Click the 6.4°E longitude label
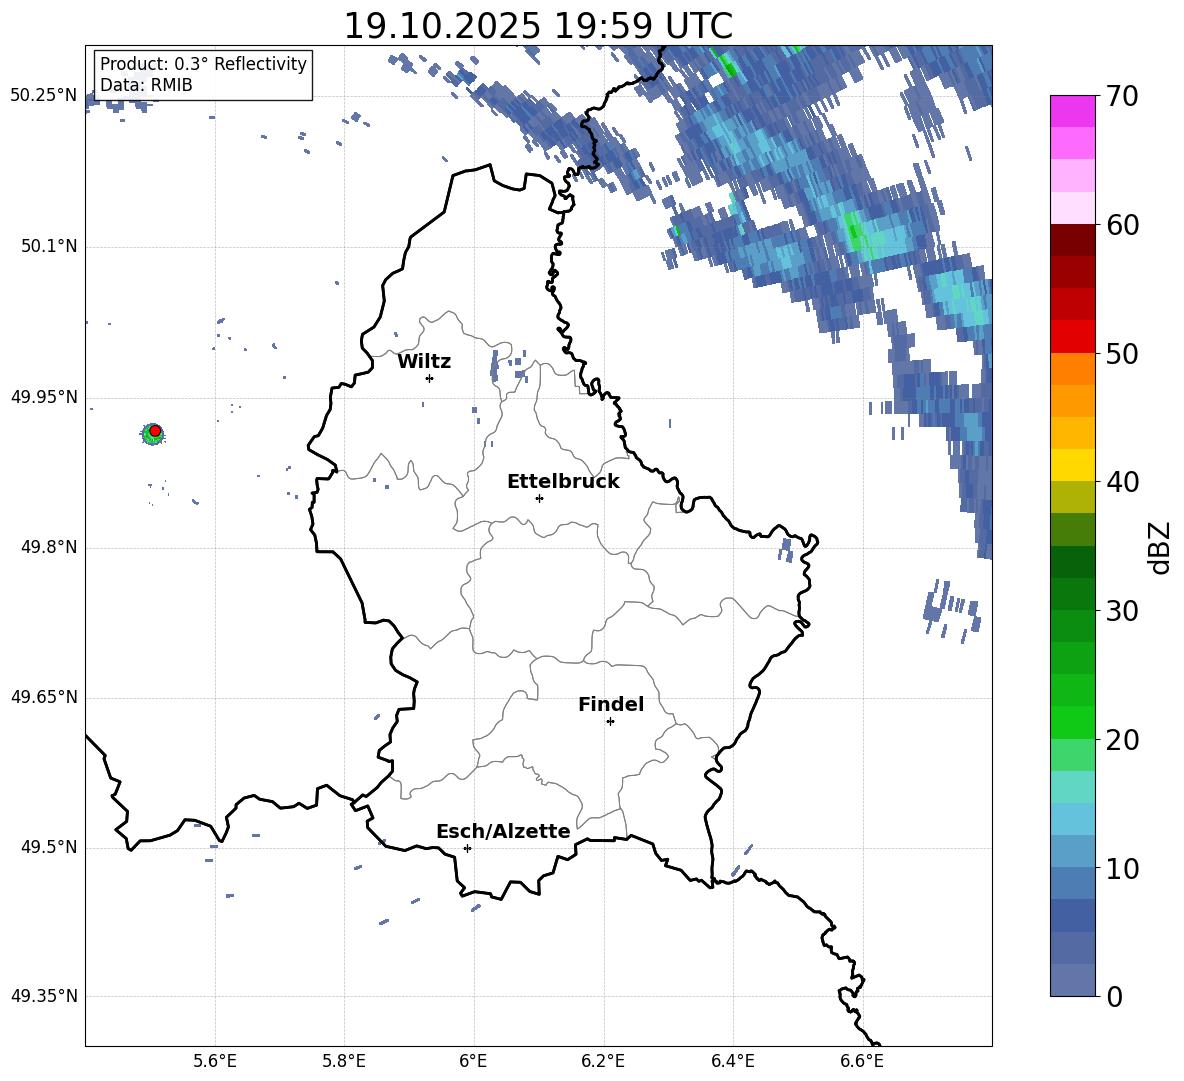Image resolution: width=1184 pixels, height=1081 pixels. coord(732,1061)
